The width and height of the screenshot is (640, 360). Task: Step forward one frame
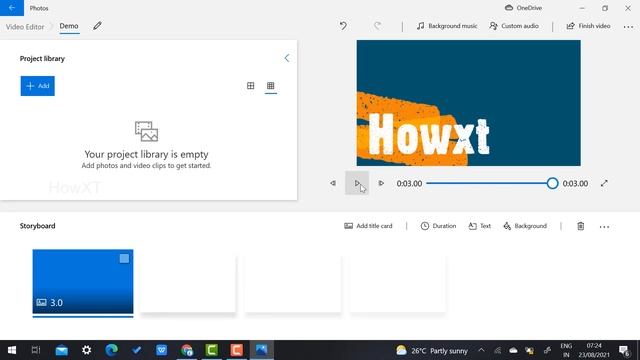click(x=381, y=183)
